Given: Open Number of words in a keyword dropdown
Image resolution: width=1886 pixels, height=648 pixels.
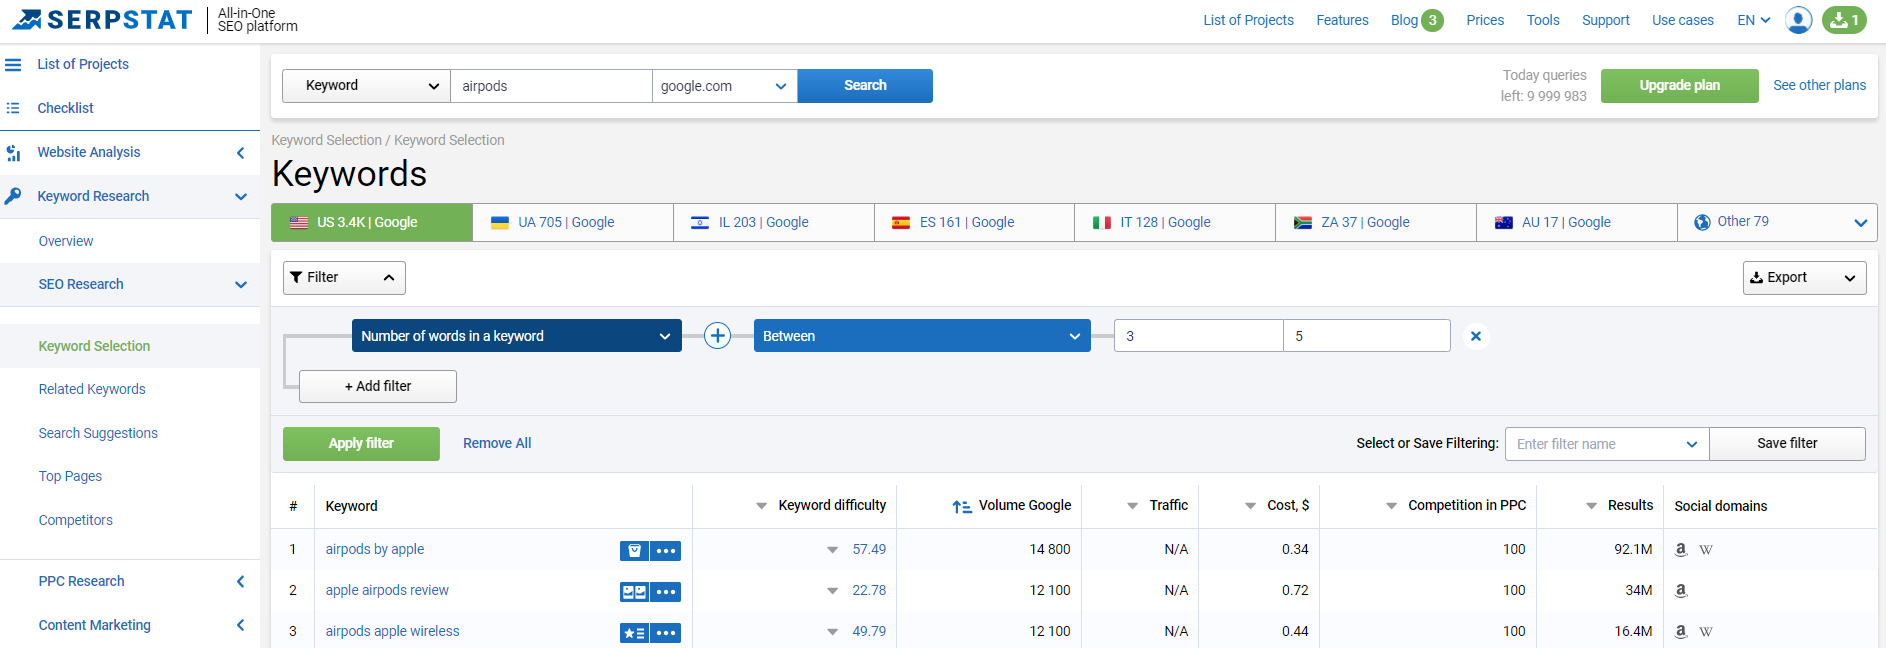Looking at the screenshot, I should coord(517,336).
